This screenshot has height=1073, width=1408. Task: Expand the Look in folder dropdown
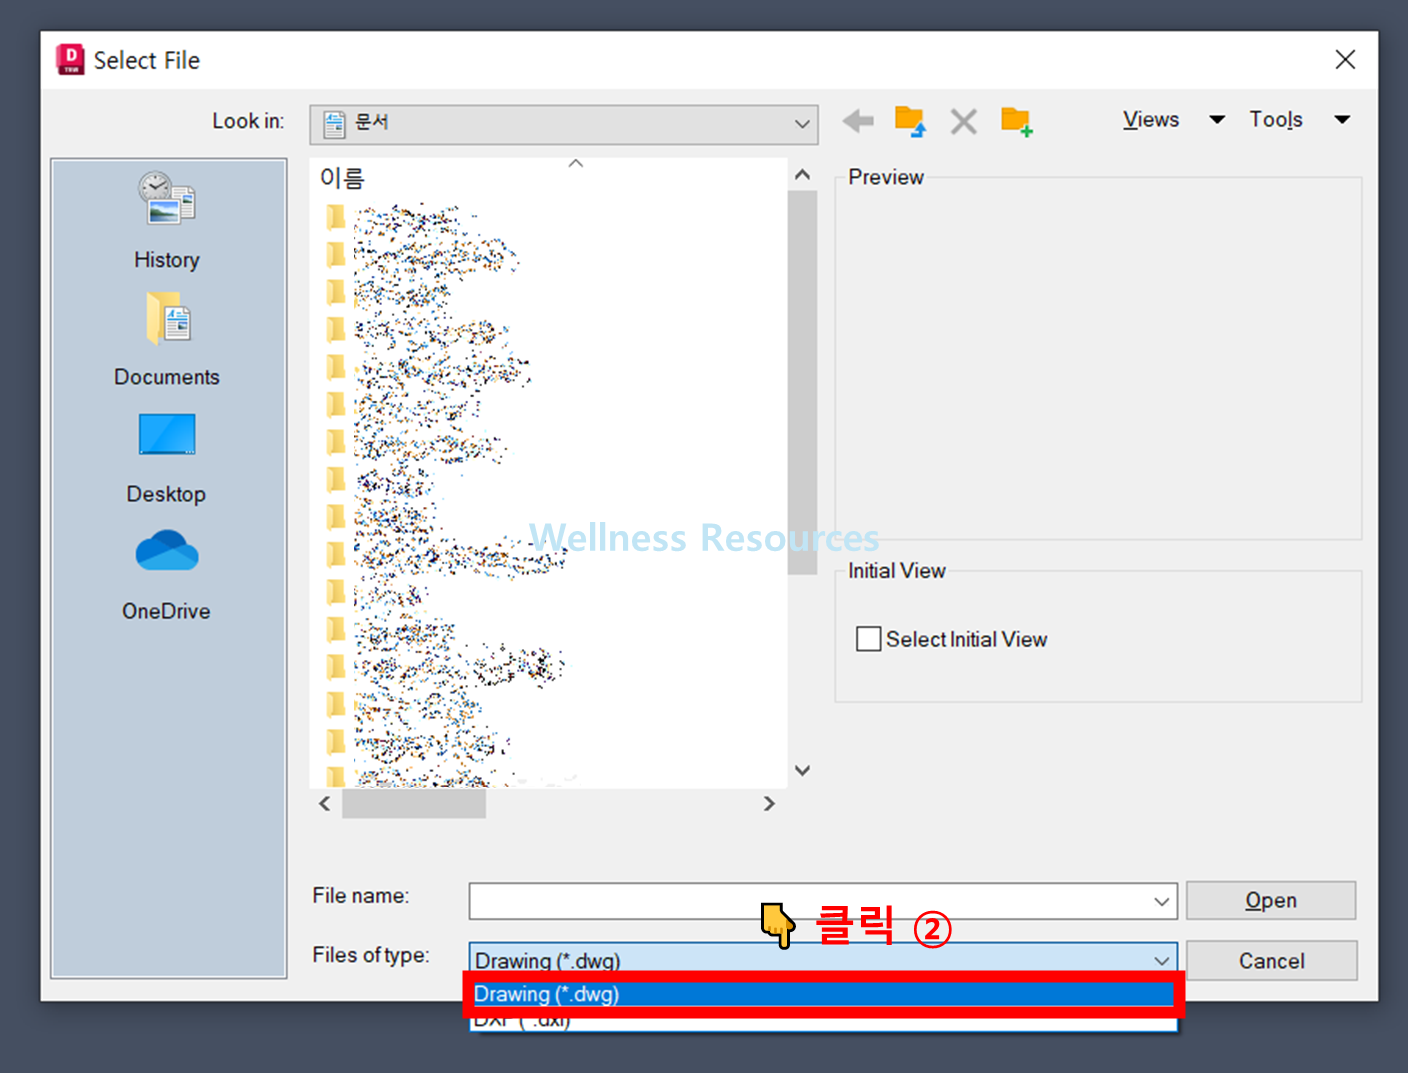click(x=802, y=124)
